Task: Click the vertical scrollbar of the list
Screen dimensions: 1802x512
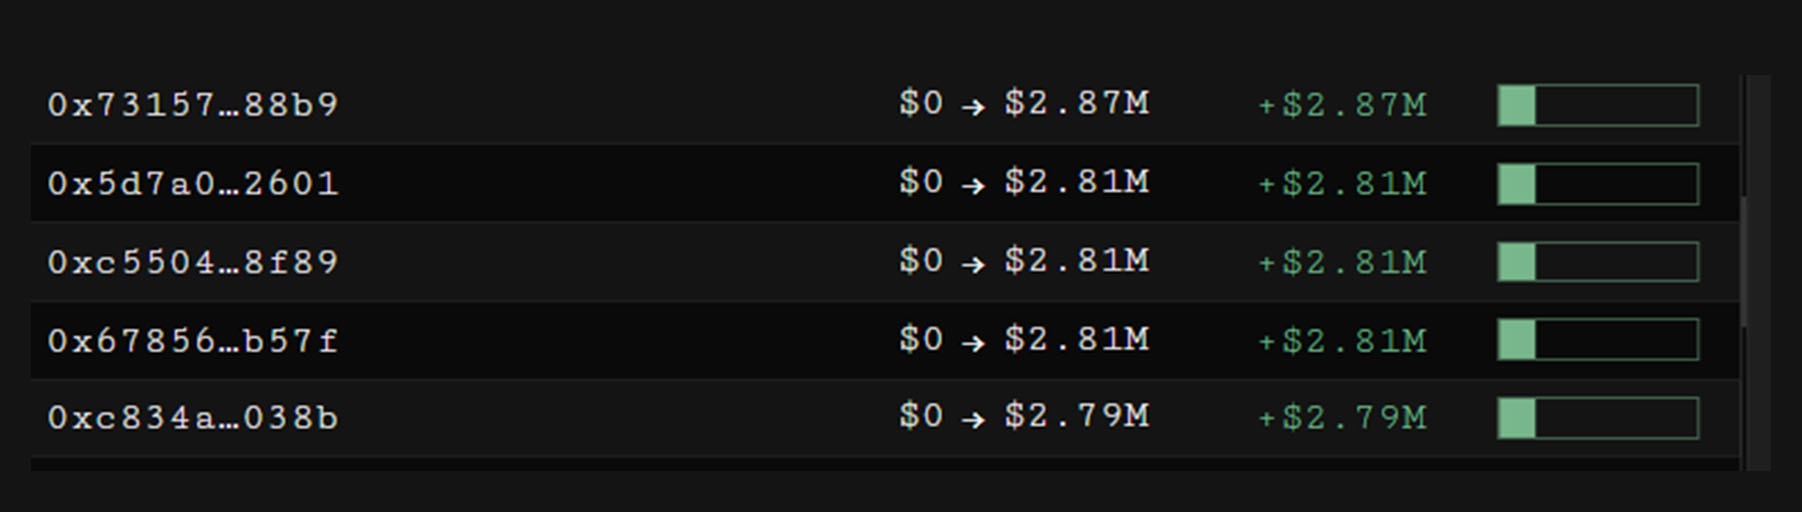Action: click(x=1744, y=260)
